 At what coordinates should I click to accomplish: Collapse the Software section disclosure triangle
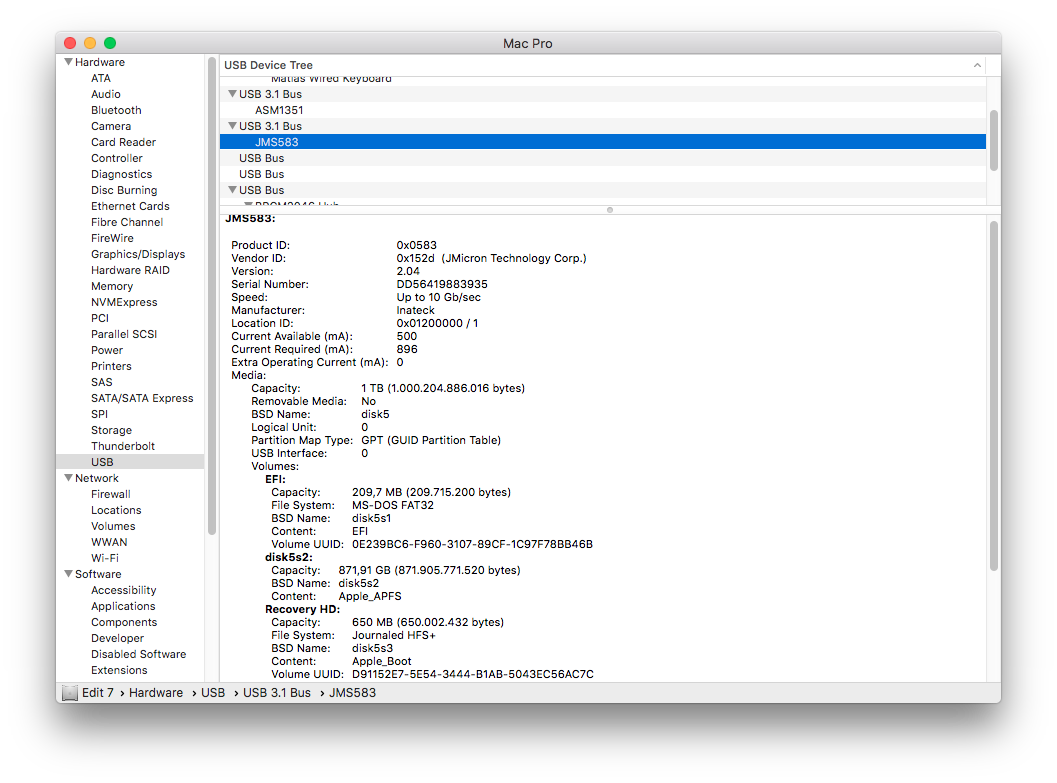pos(68,574)
